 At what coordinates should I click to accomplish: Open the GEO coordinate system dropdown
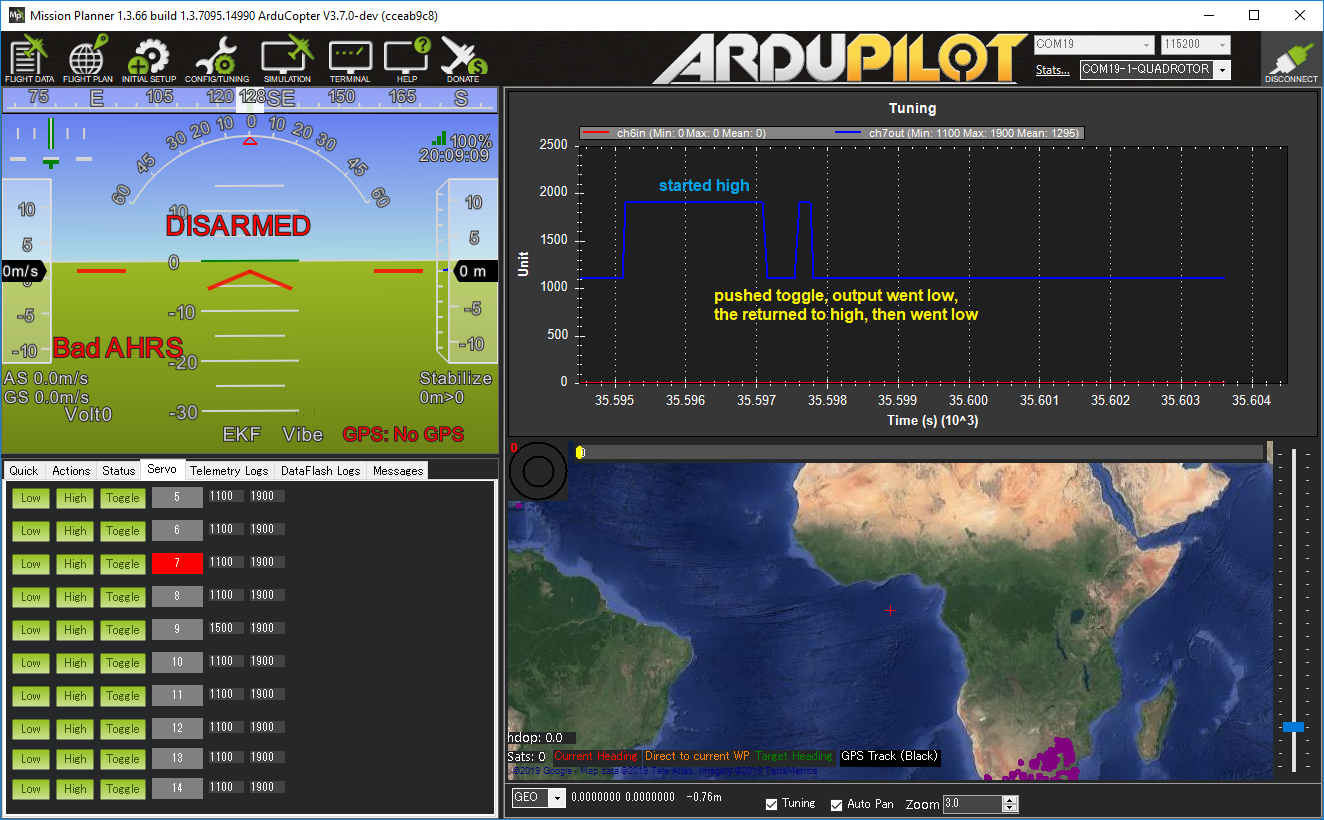[x=539, y=798]
